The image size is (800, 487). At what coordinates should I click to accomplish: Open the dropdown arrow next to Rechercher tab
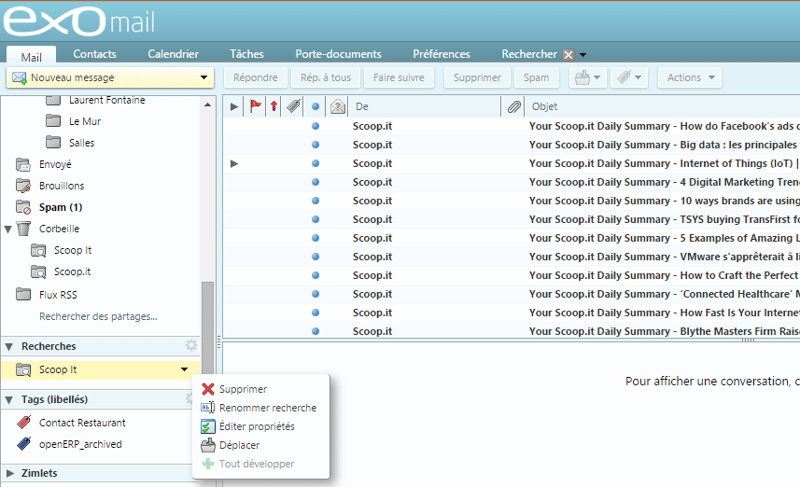[583, 55]
